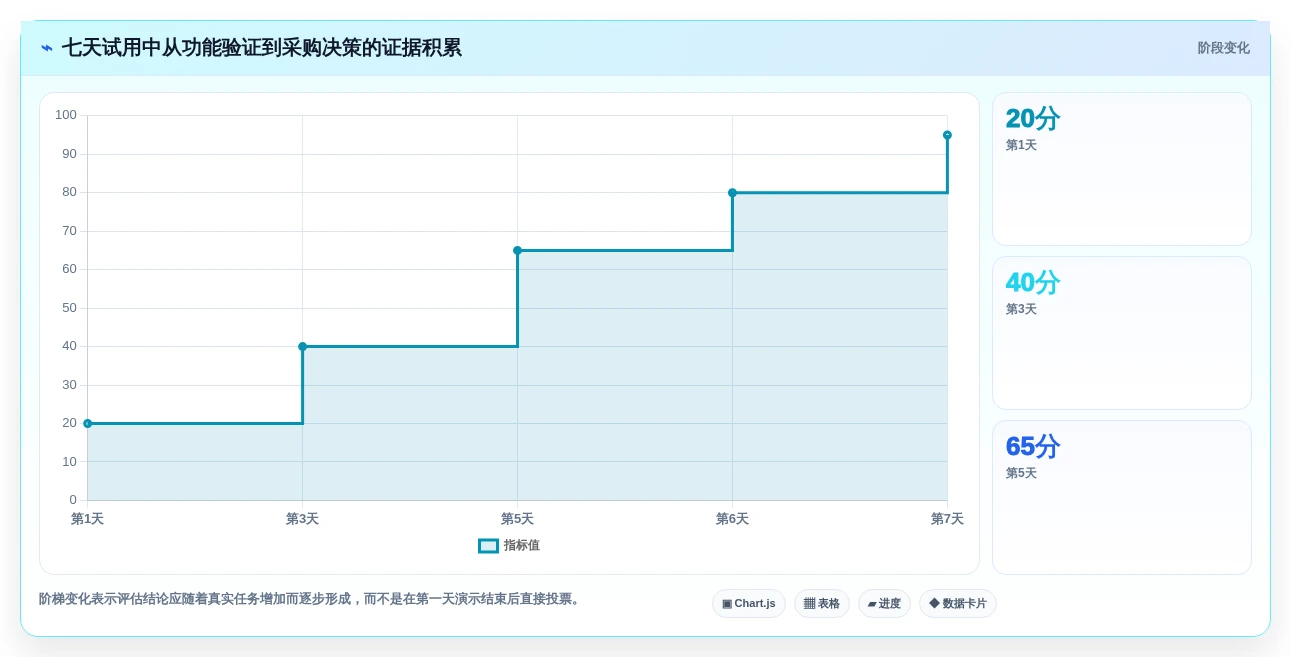Click the x-axis label 第6天
Screen dimensions: 1291x657
pyautogui.click(x=732, y=519)
